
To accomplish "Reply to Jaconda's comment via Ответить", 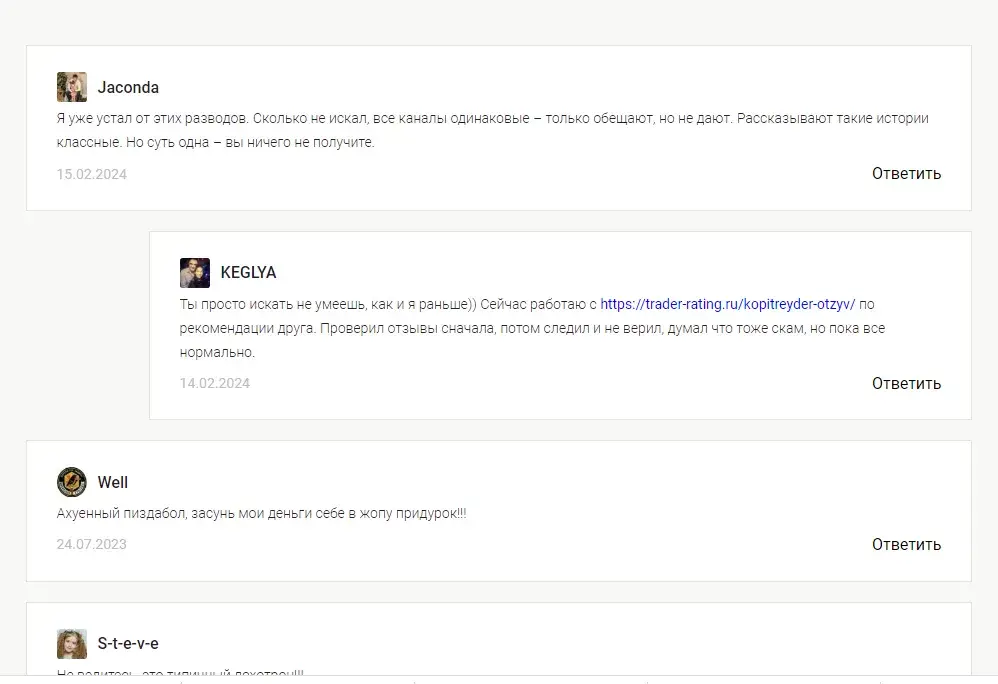I will click(906, 174).
